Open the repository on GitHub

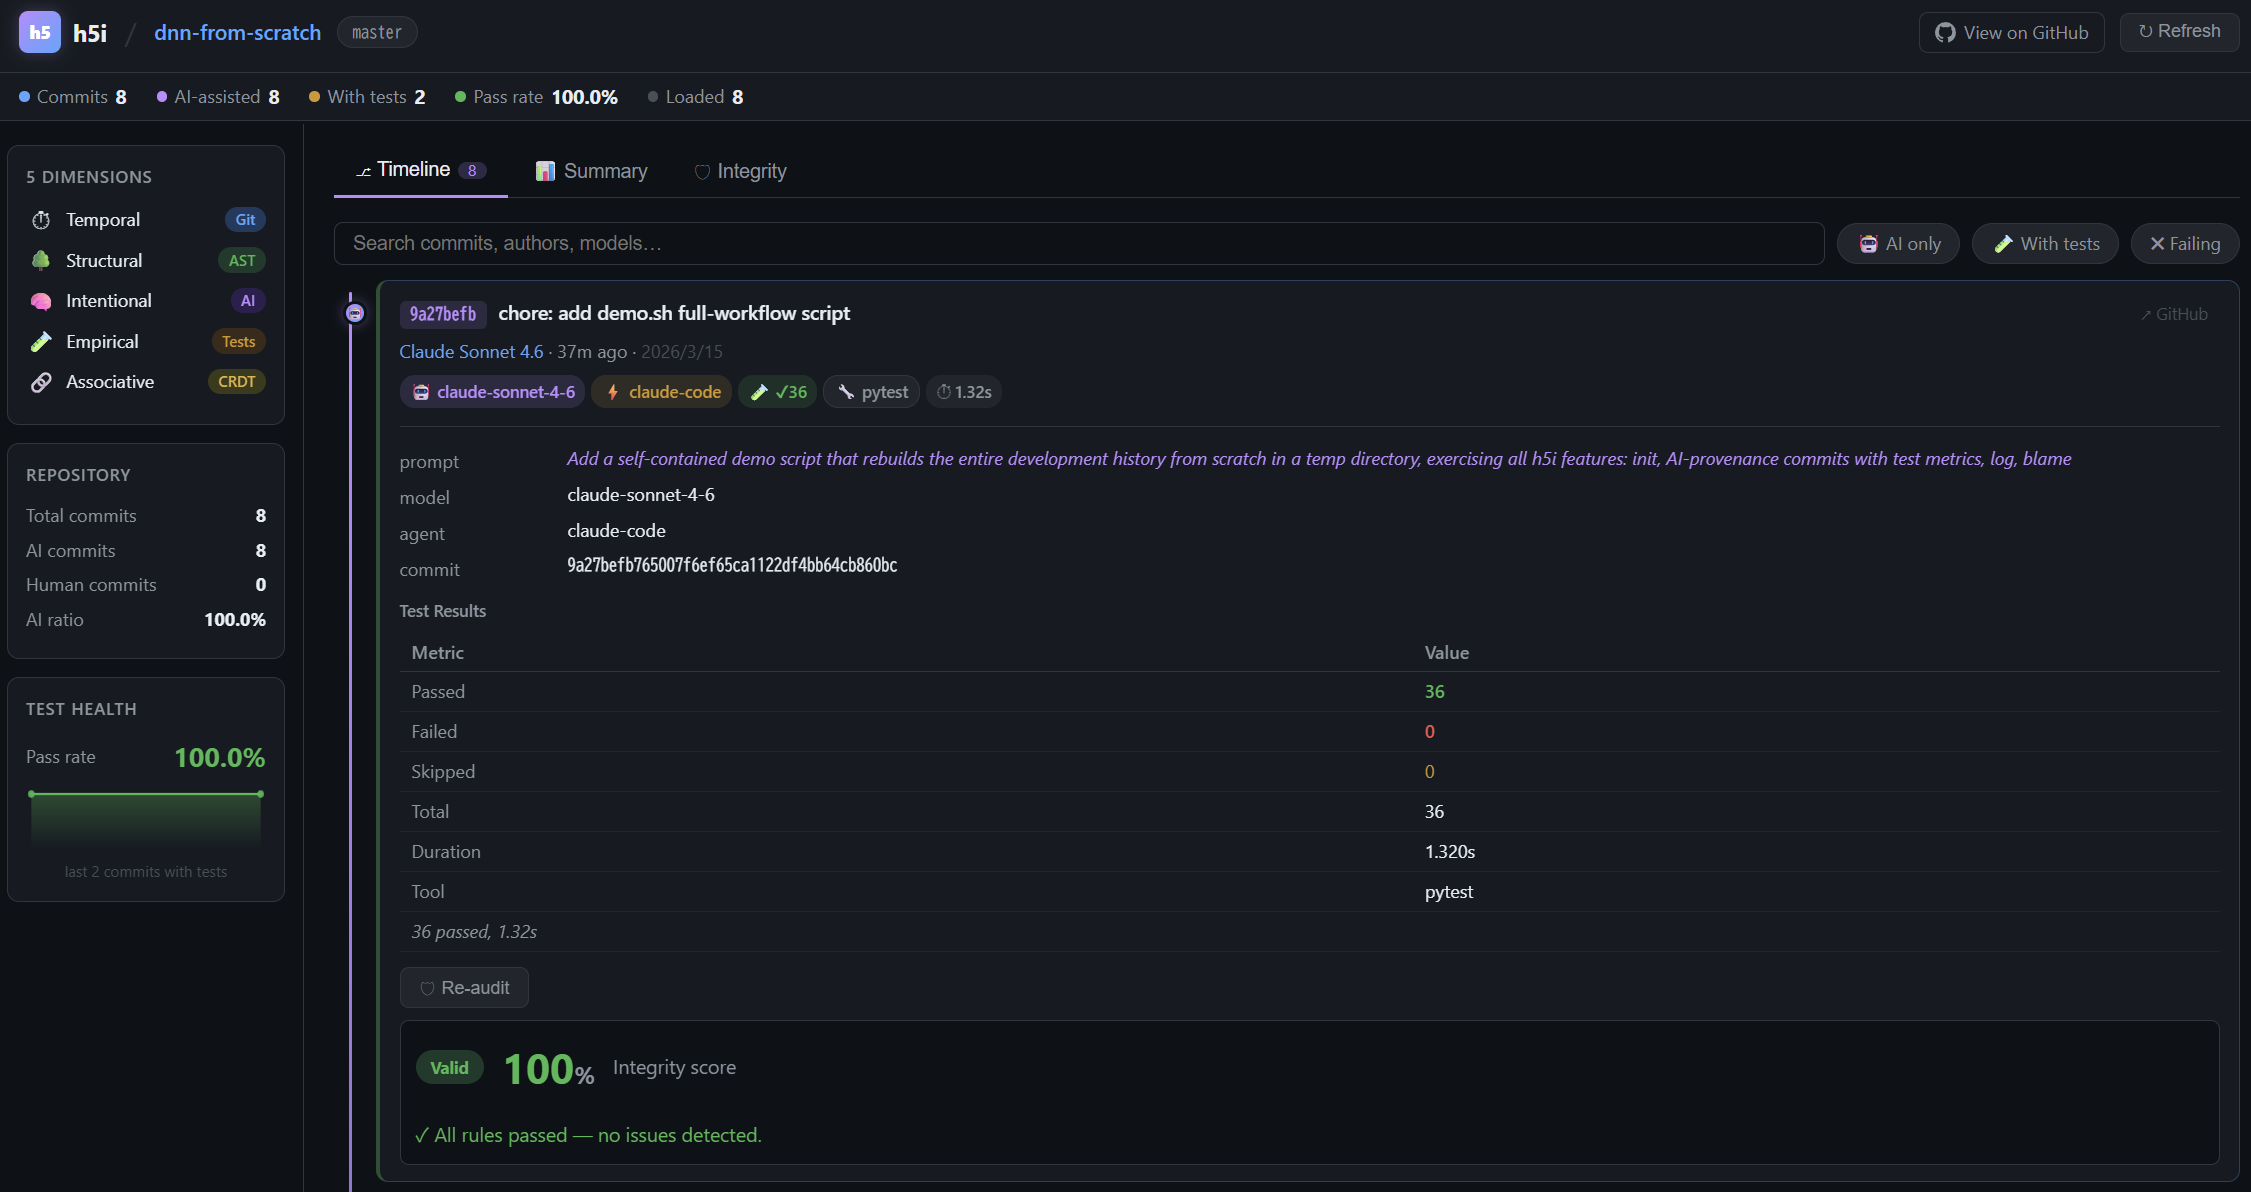[2011, 32]
